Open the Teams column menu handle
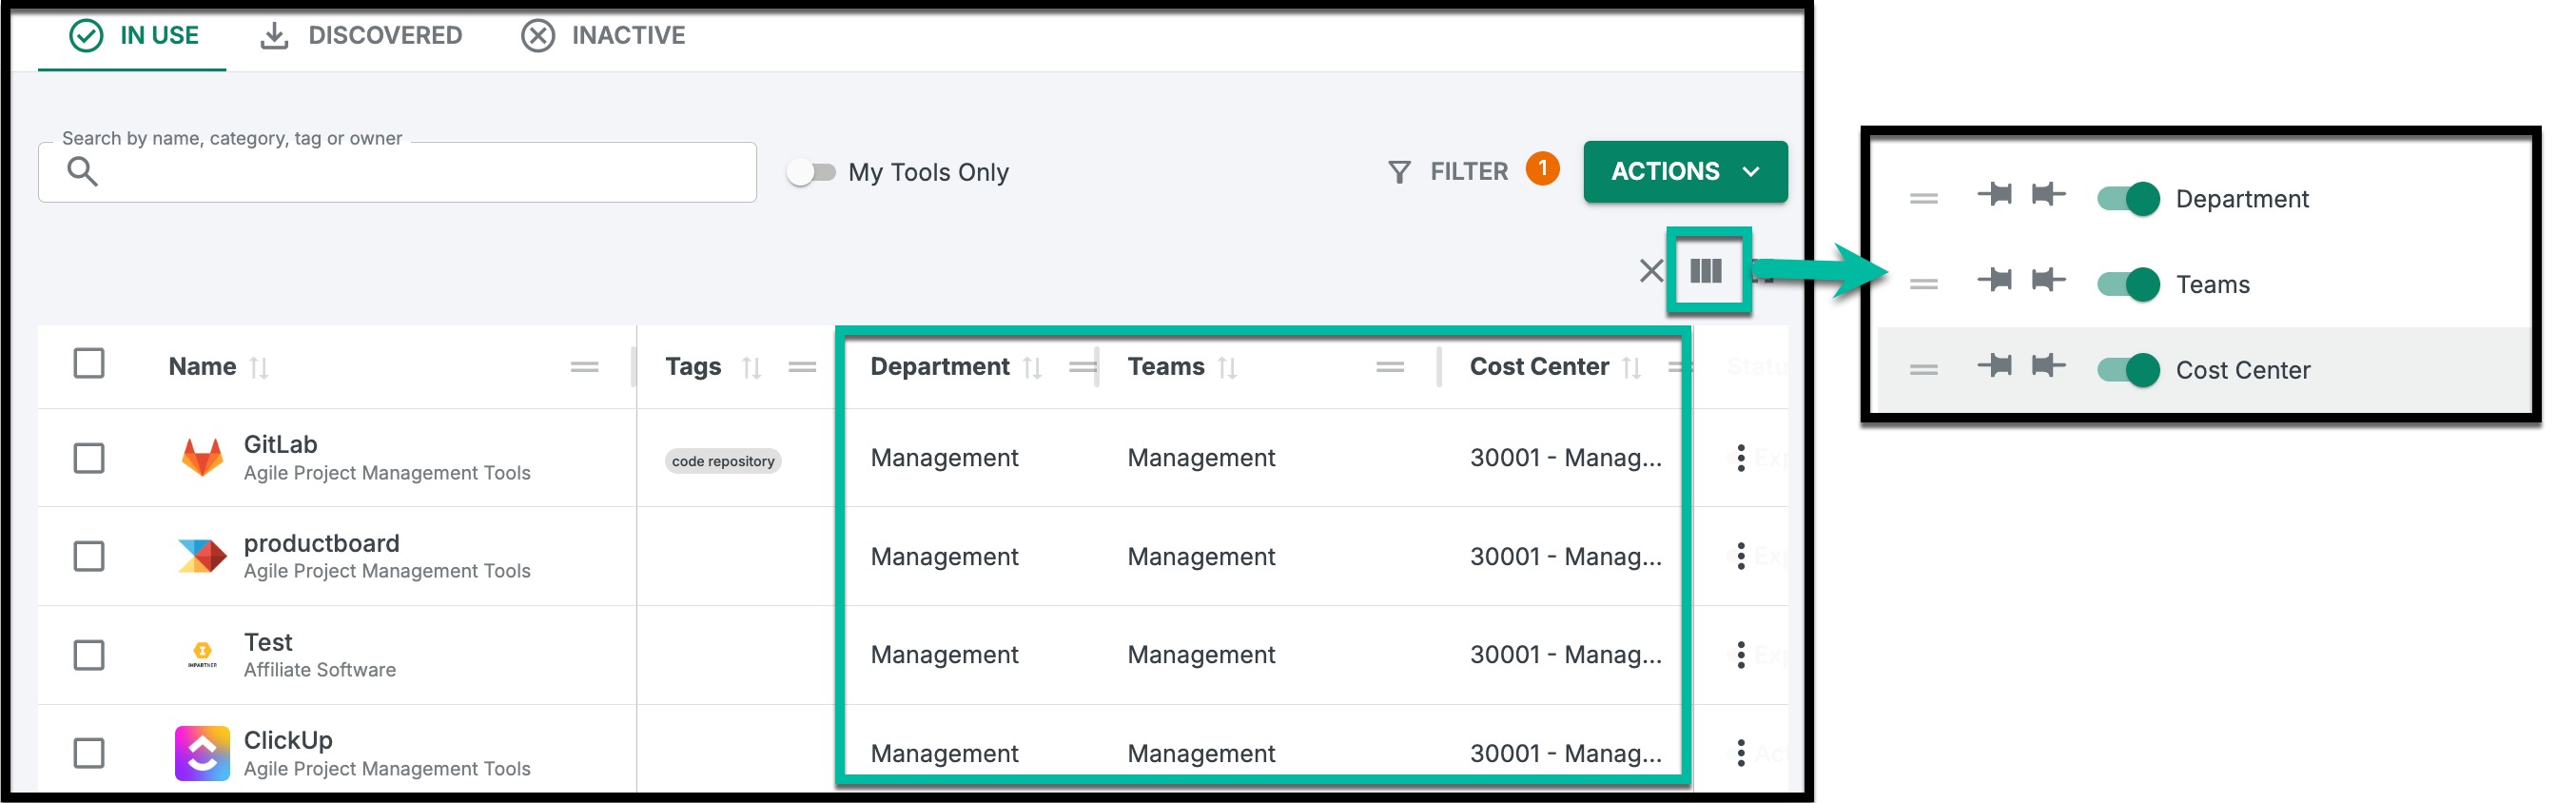The height and width of the screenshot is (803, 2576). (x=1389, y=368)
